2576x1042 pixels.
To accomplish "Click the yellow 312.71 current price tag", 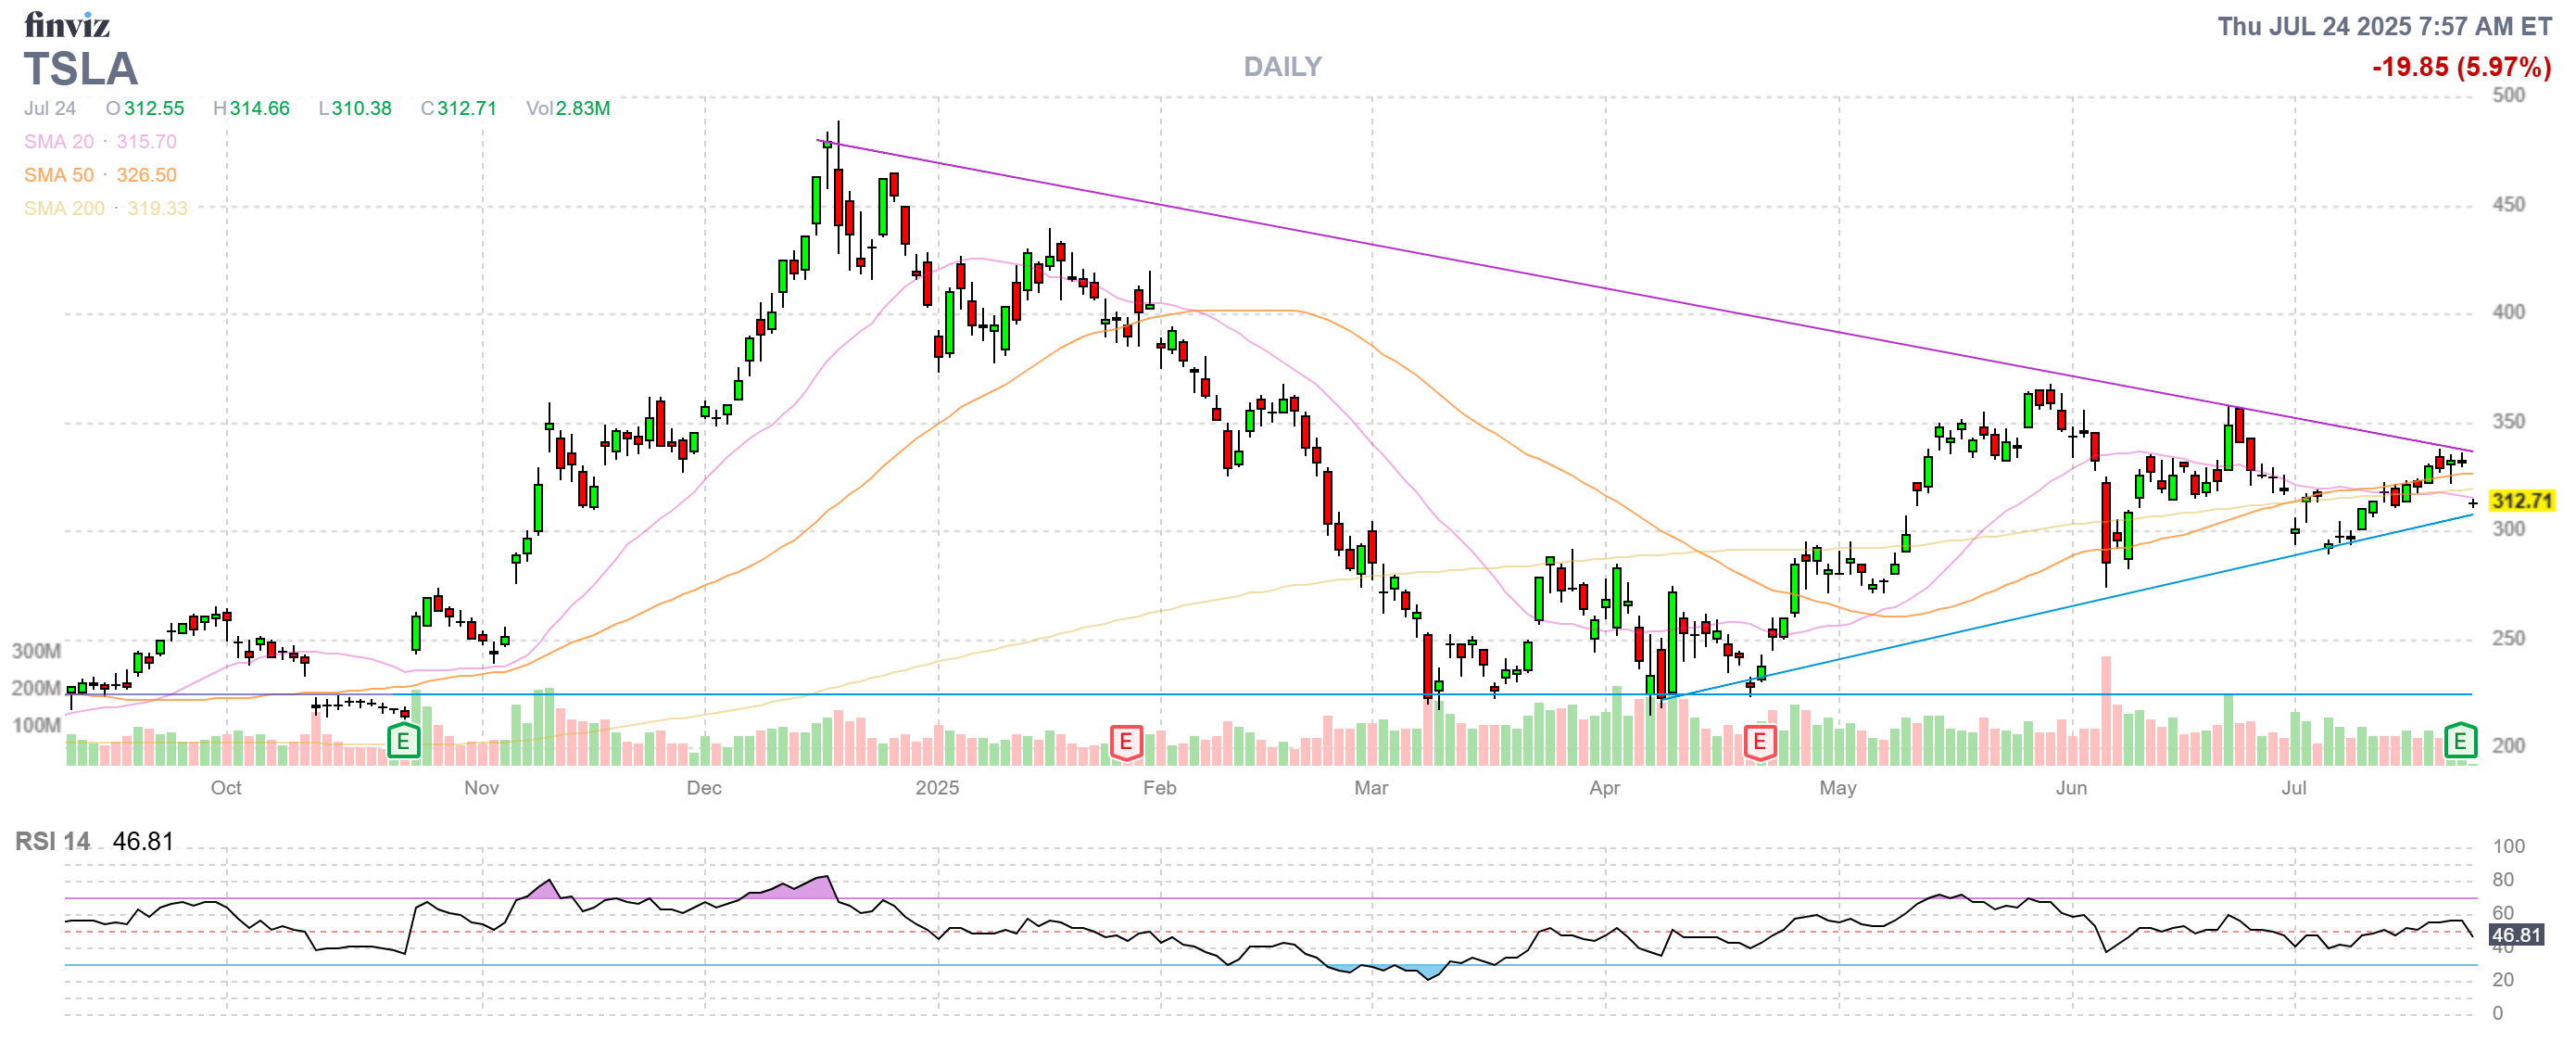I will tap(2521, 500).
